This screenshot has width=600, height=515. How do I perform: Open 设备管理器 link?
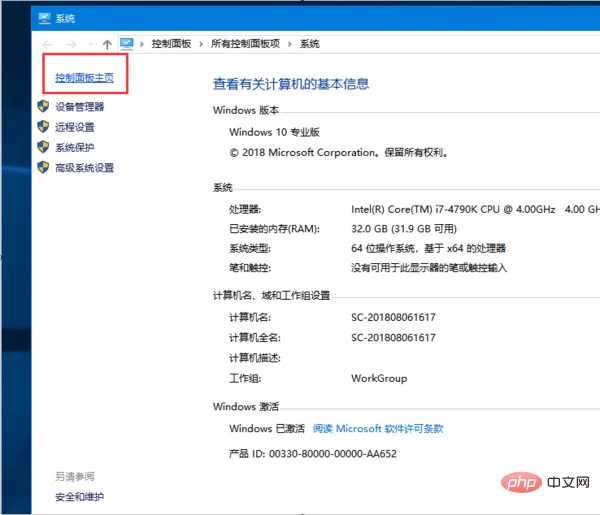tap(80, 107)
